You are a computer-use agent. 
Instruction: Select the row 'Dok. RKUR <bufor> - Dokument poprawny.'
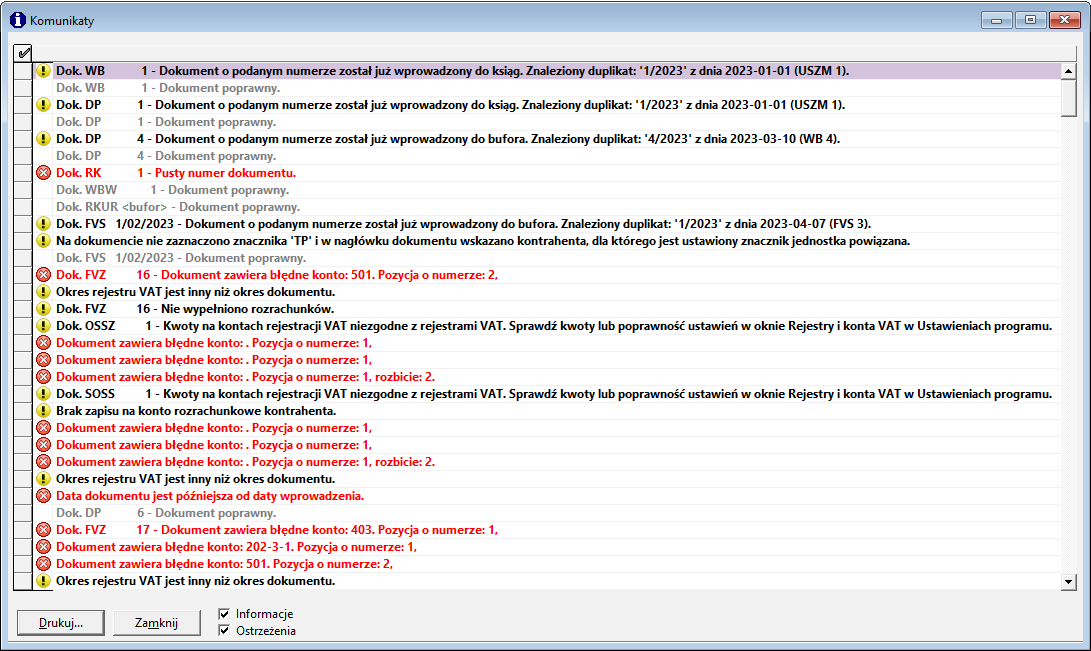pos(547,207)
